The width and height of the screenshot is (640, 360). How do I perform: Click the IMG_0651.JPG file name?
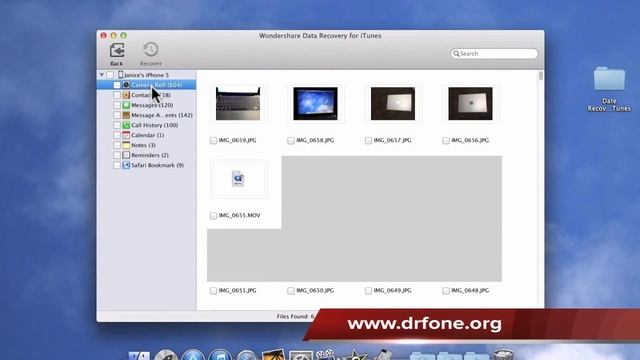(237, 291)
